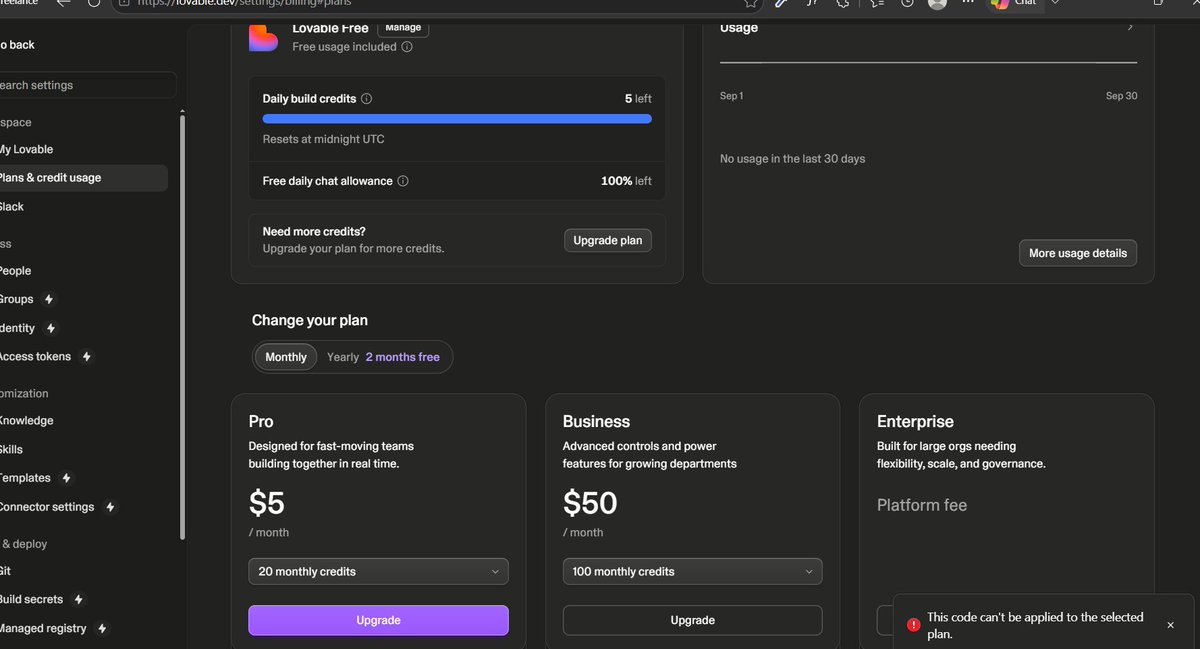The image size is (1200, 649).
Task: Click the browser refresh icon
Action: (x=94, y=3)
